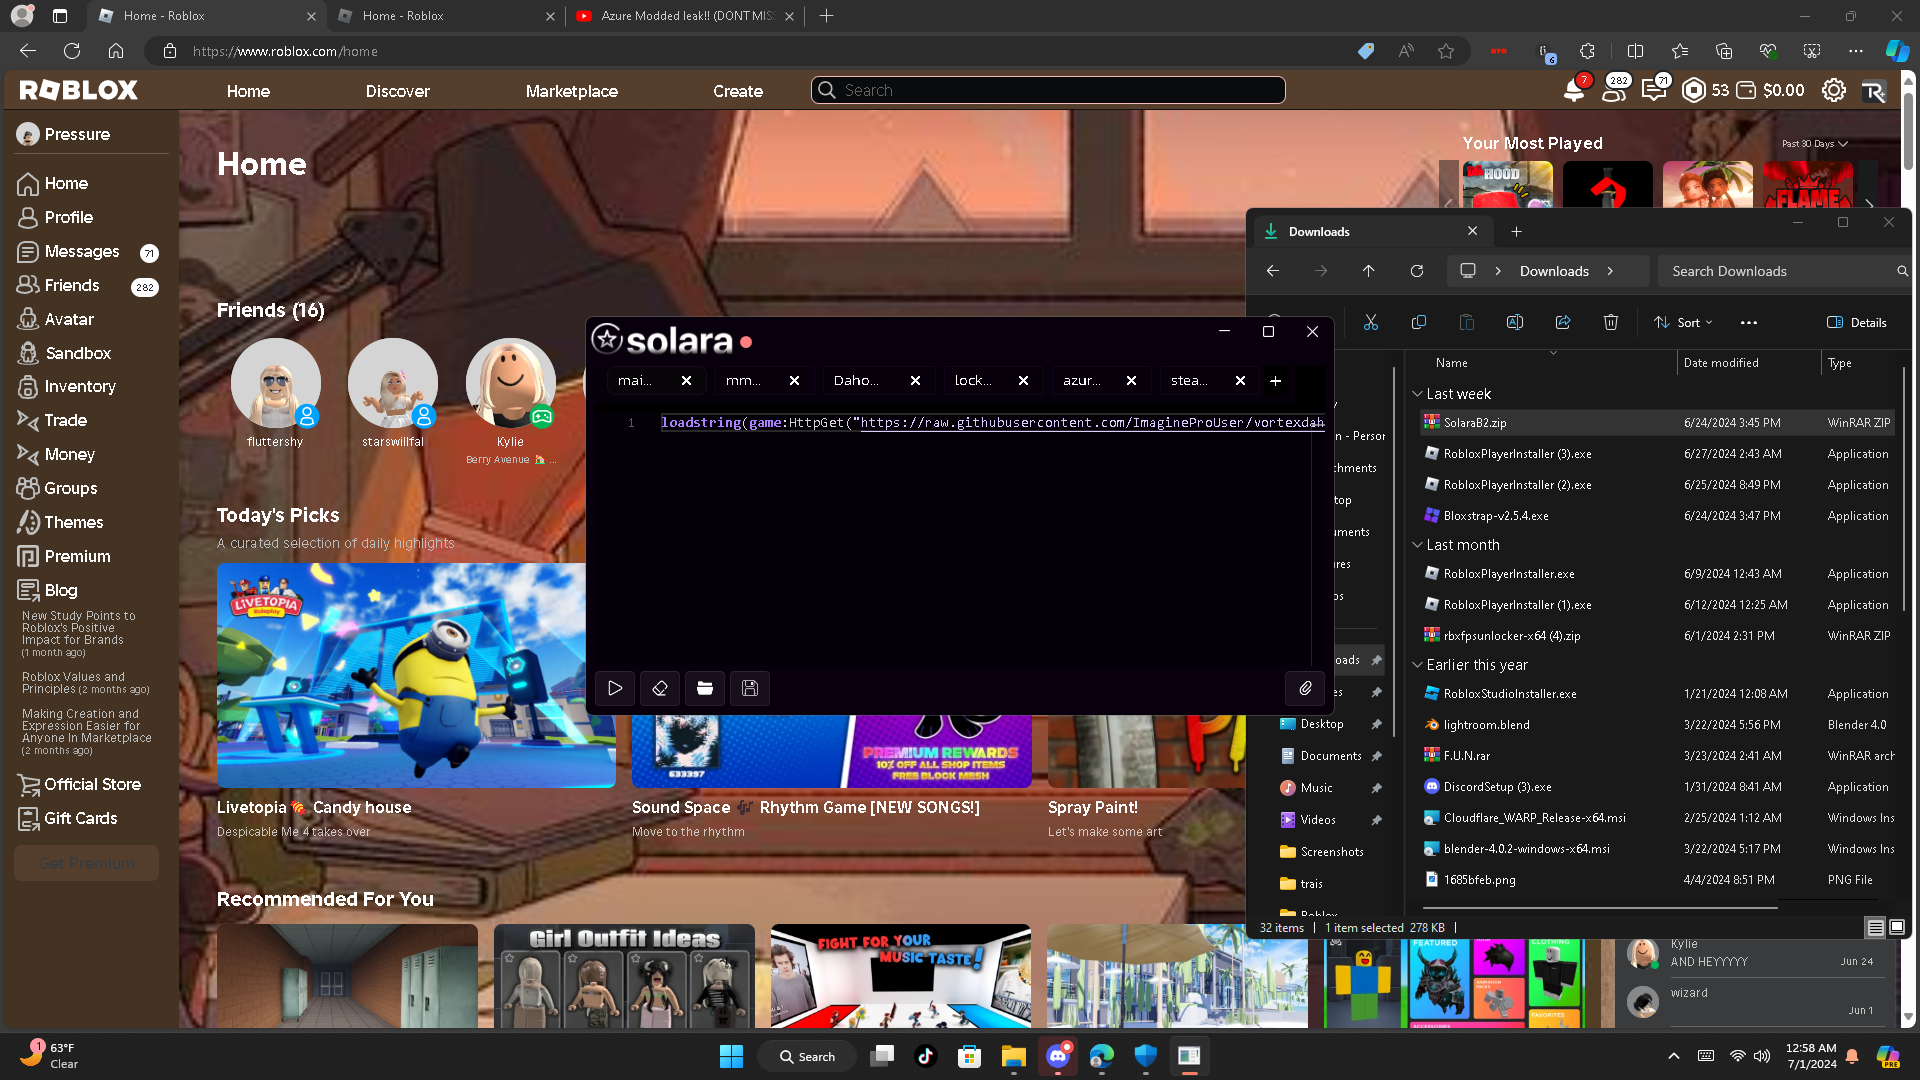Refresh the Downloads folder

pyautogui.click(x=1417, y=271)
